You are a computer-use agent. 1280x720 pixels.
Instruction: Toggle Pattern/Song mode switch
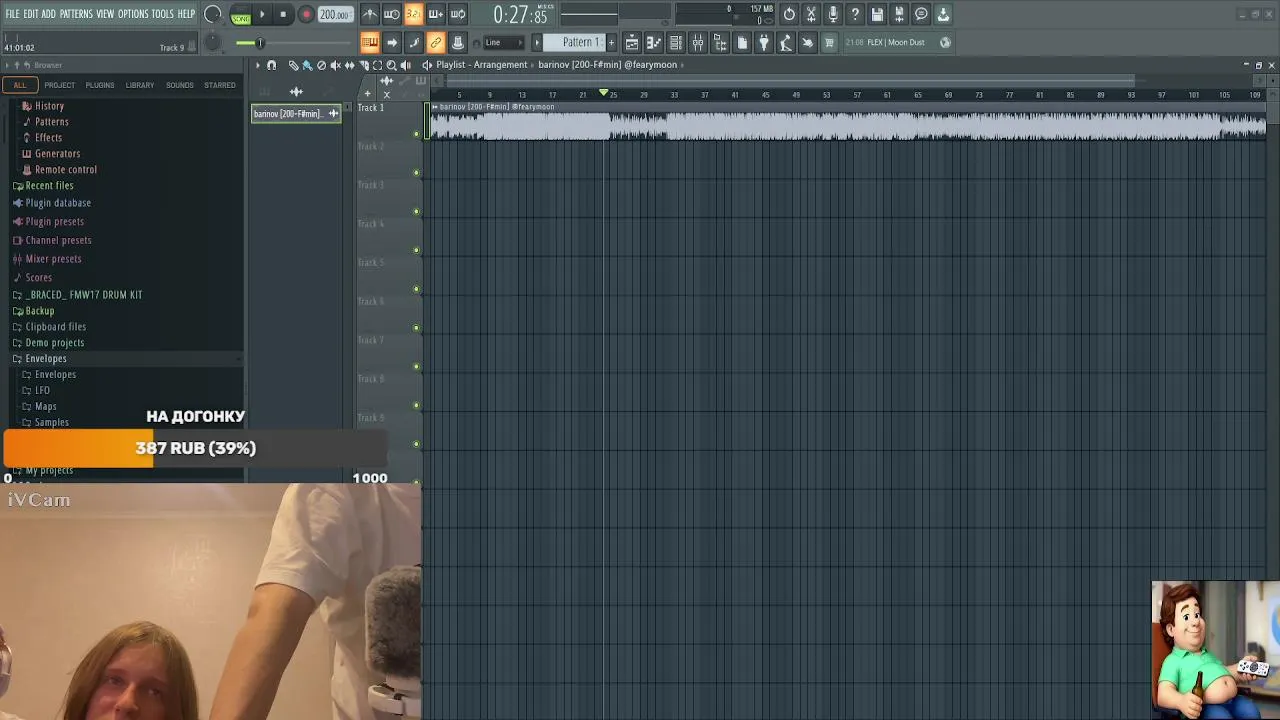click(x=241, y=14)
